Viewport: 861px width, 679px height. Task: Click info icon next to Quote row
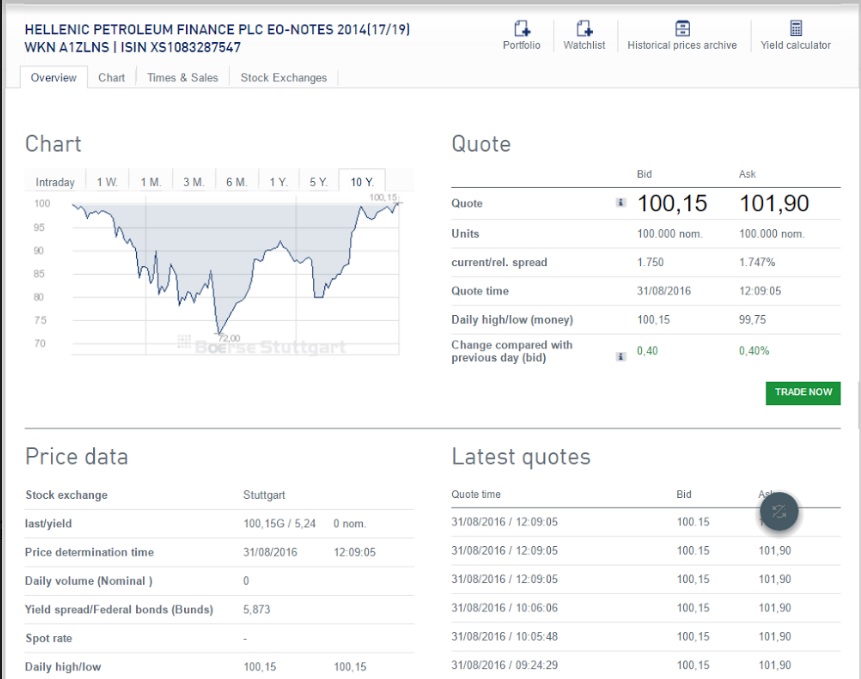coord(620,203)
